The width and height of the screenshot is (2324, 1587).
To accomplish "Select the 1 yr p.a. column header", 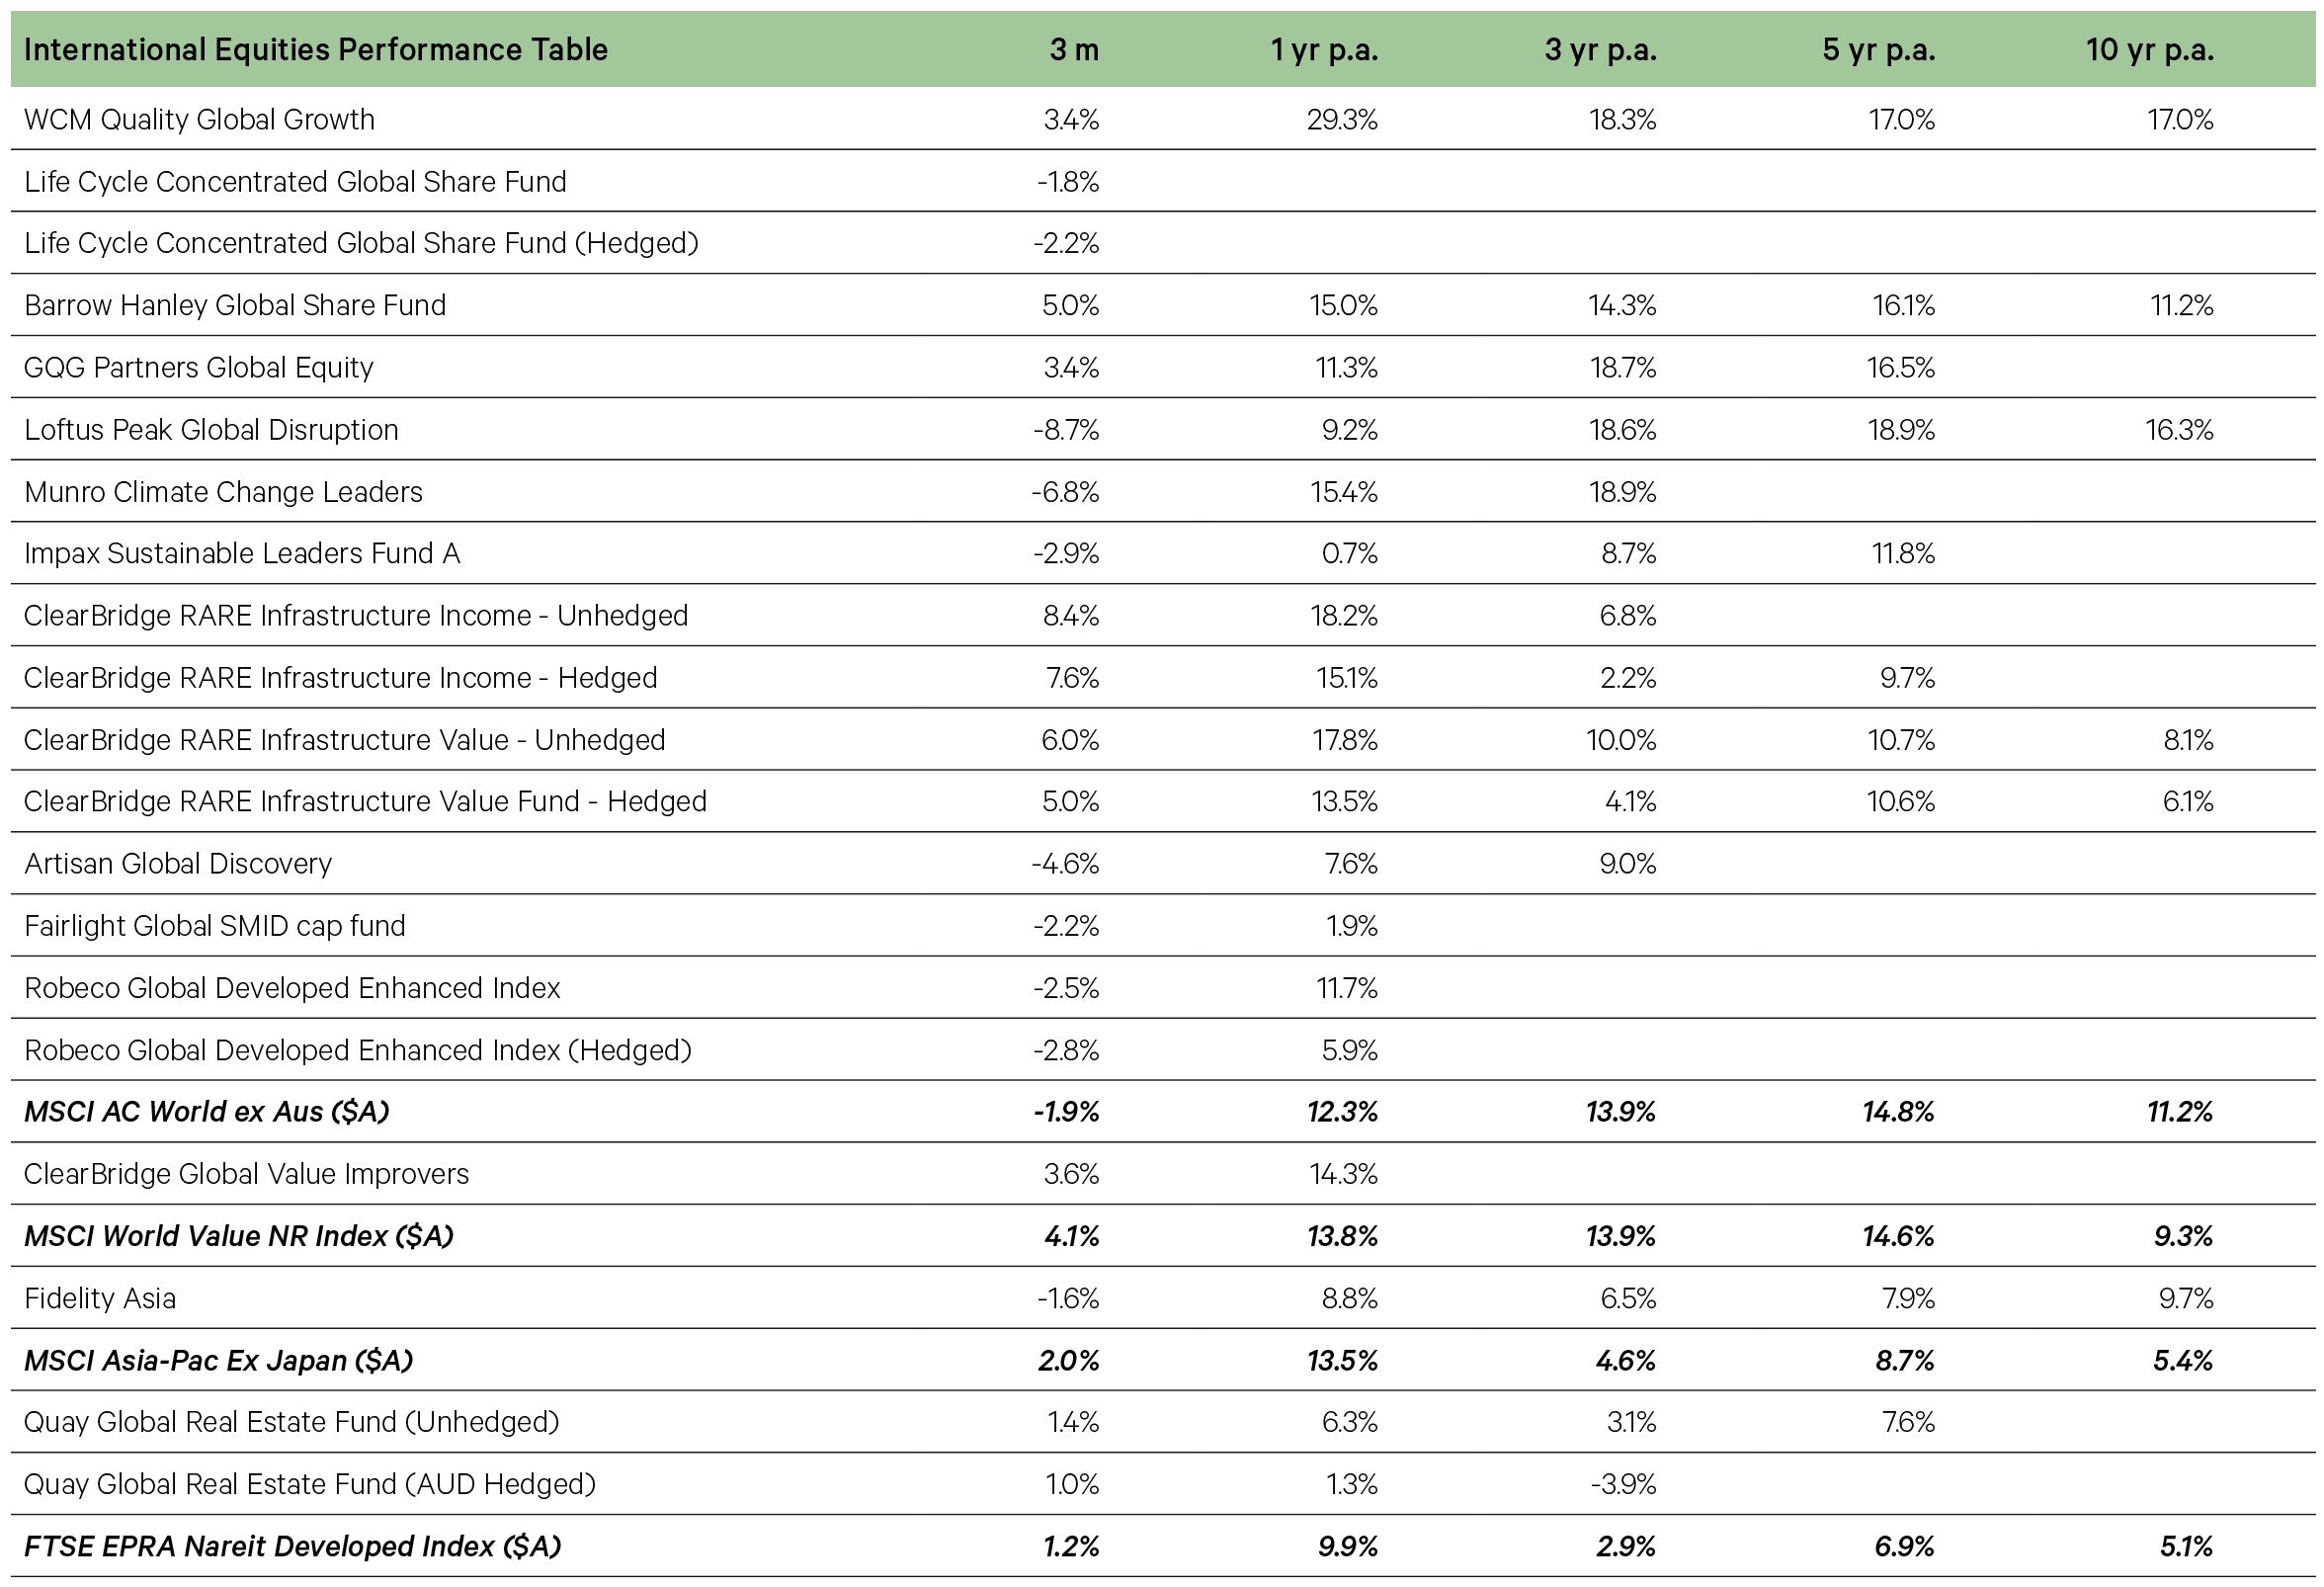I will (x=1324, y=50).
